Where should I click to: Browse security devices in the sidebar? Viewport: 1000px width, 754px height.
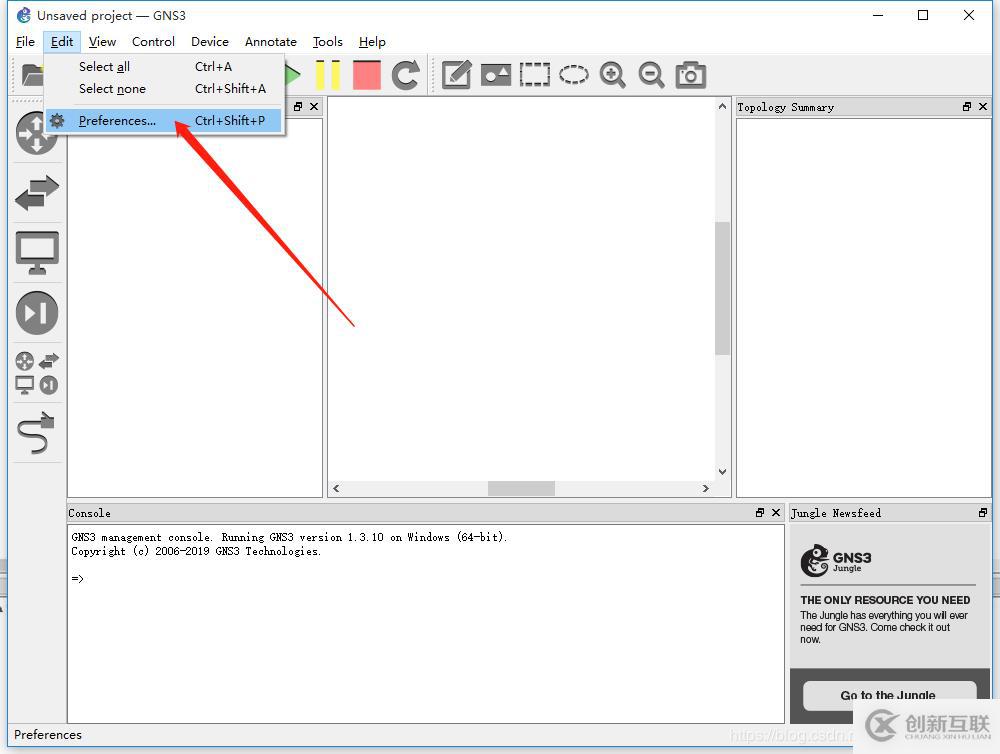pos(36,313)
